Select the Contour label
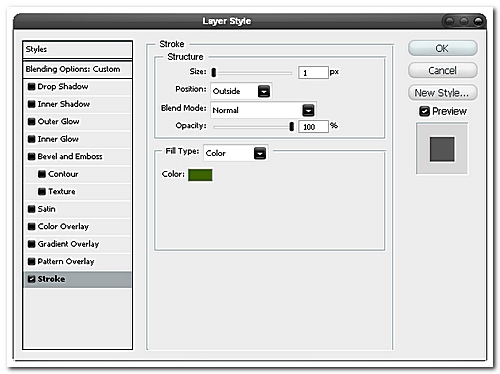 (63, 174)
